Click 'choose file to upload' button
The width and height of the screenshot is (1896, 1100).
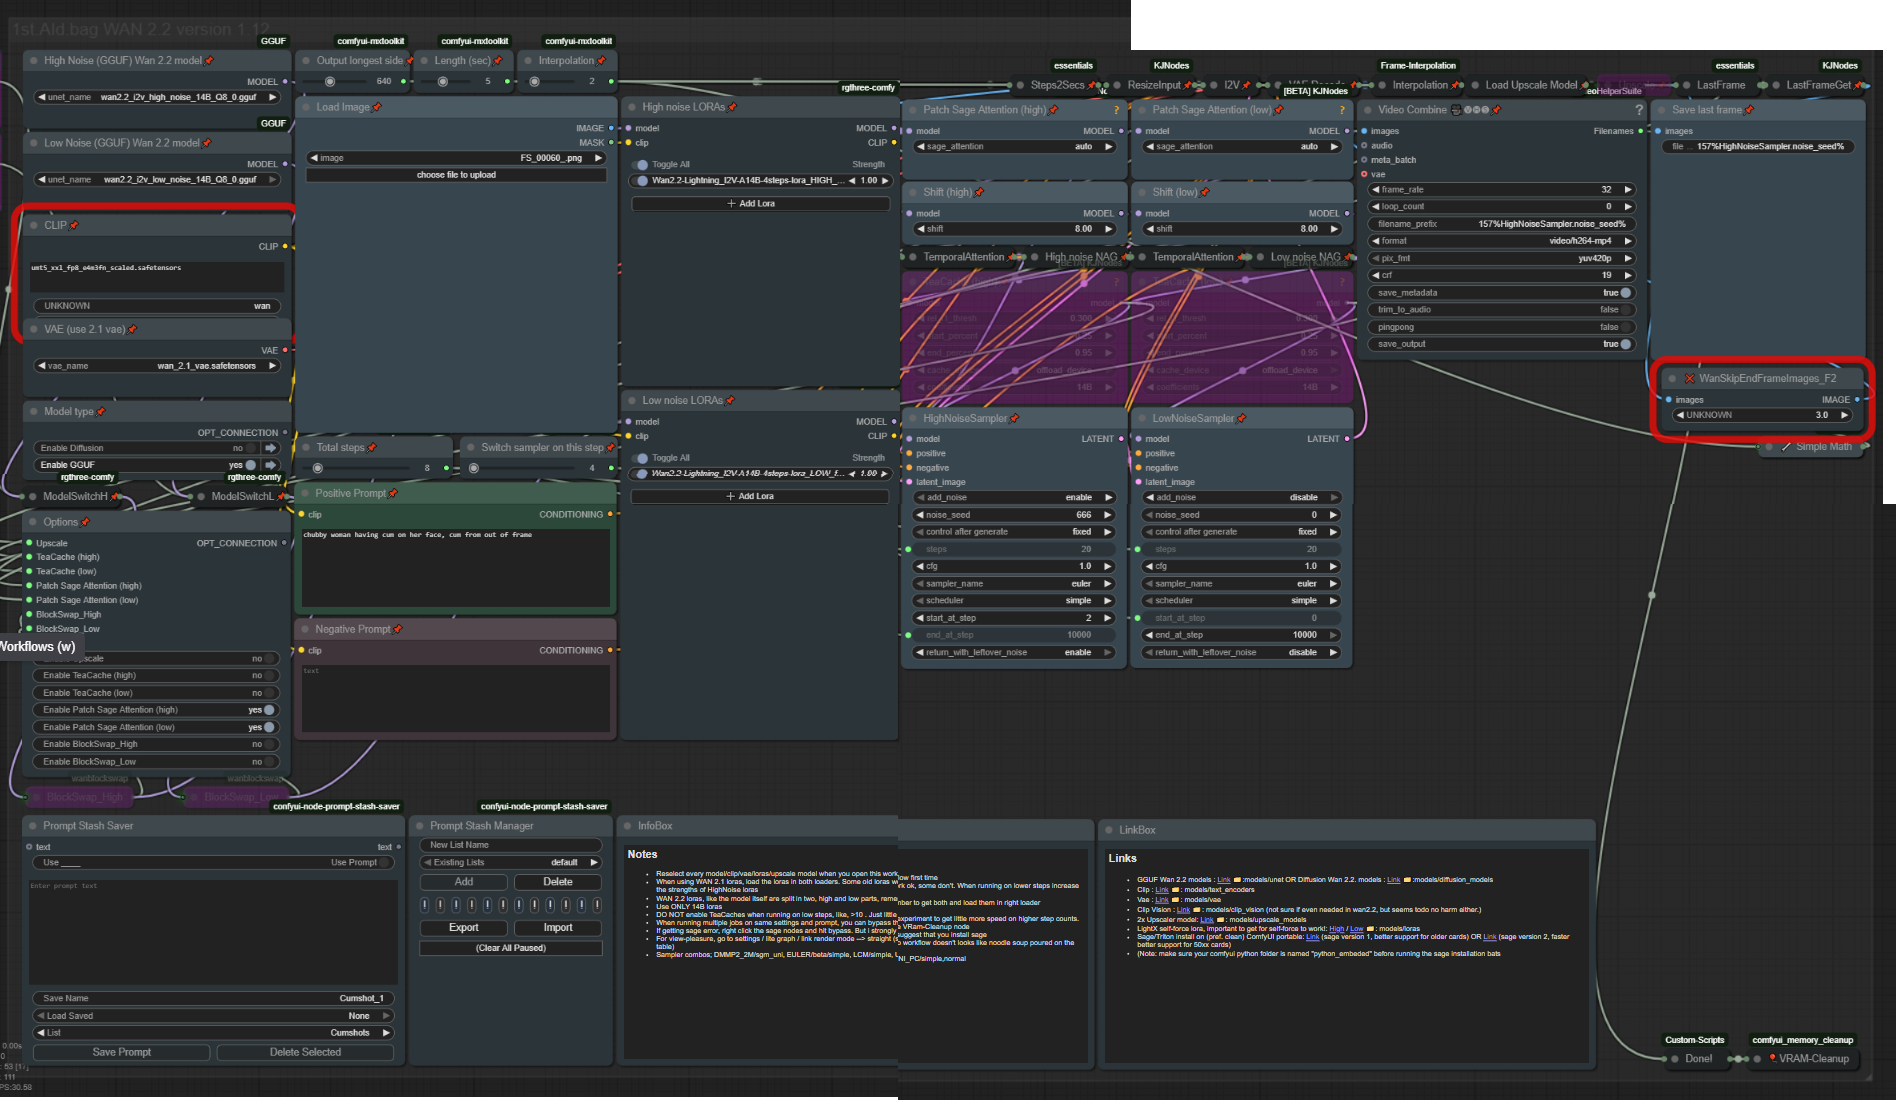[456, 175]
